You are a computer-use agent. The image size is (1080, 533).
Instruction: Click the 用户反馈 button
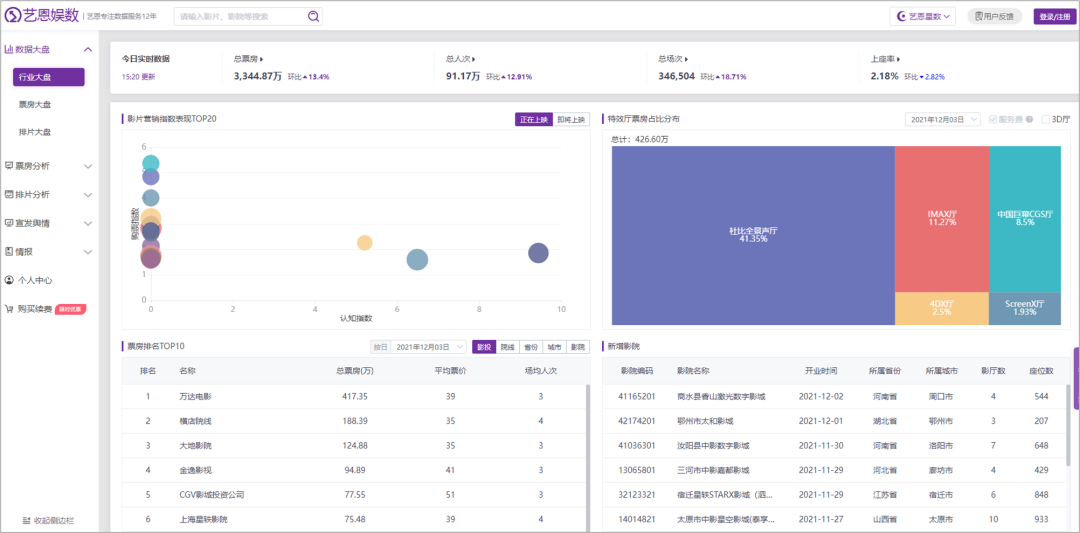[x=994, y=16]
